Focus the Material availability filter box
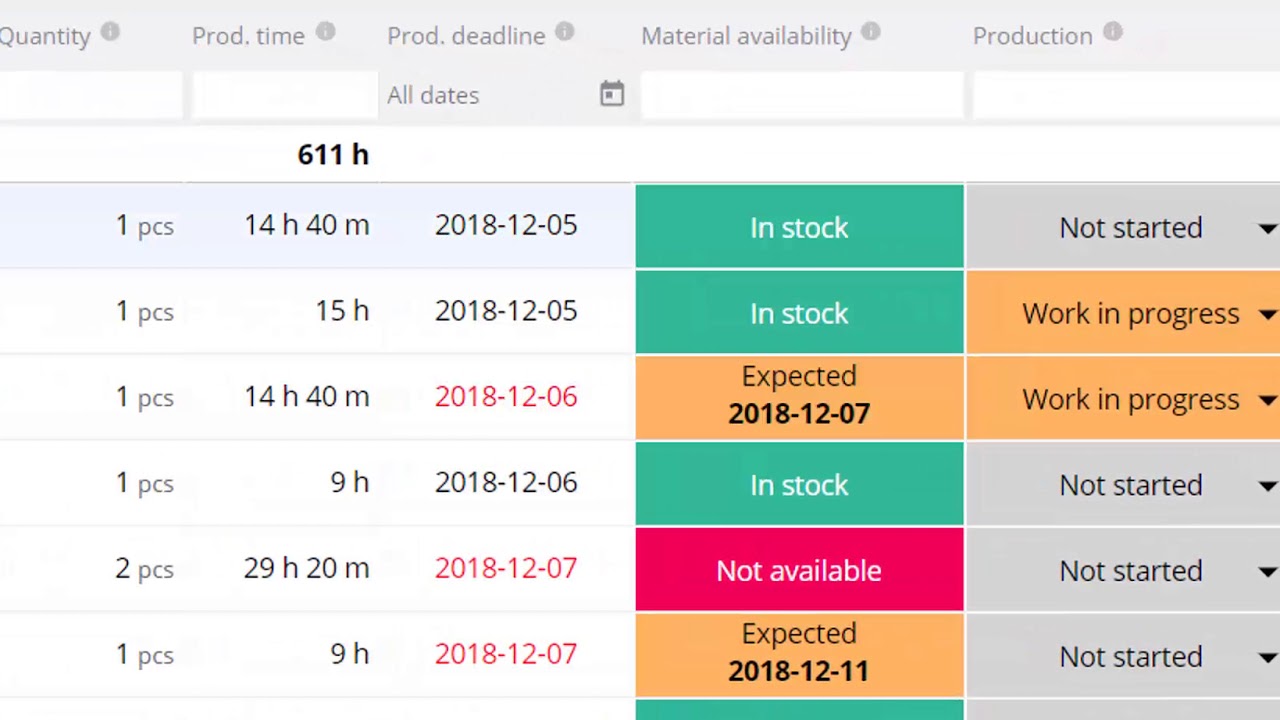Image resolution: width=1280 pixels, height=720 pixels. pos(802,95)
